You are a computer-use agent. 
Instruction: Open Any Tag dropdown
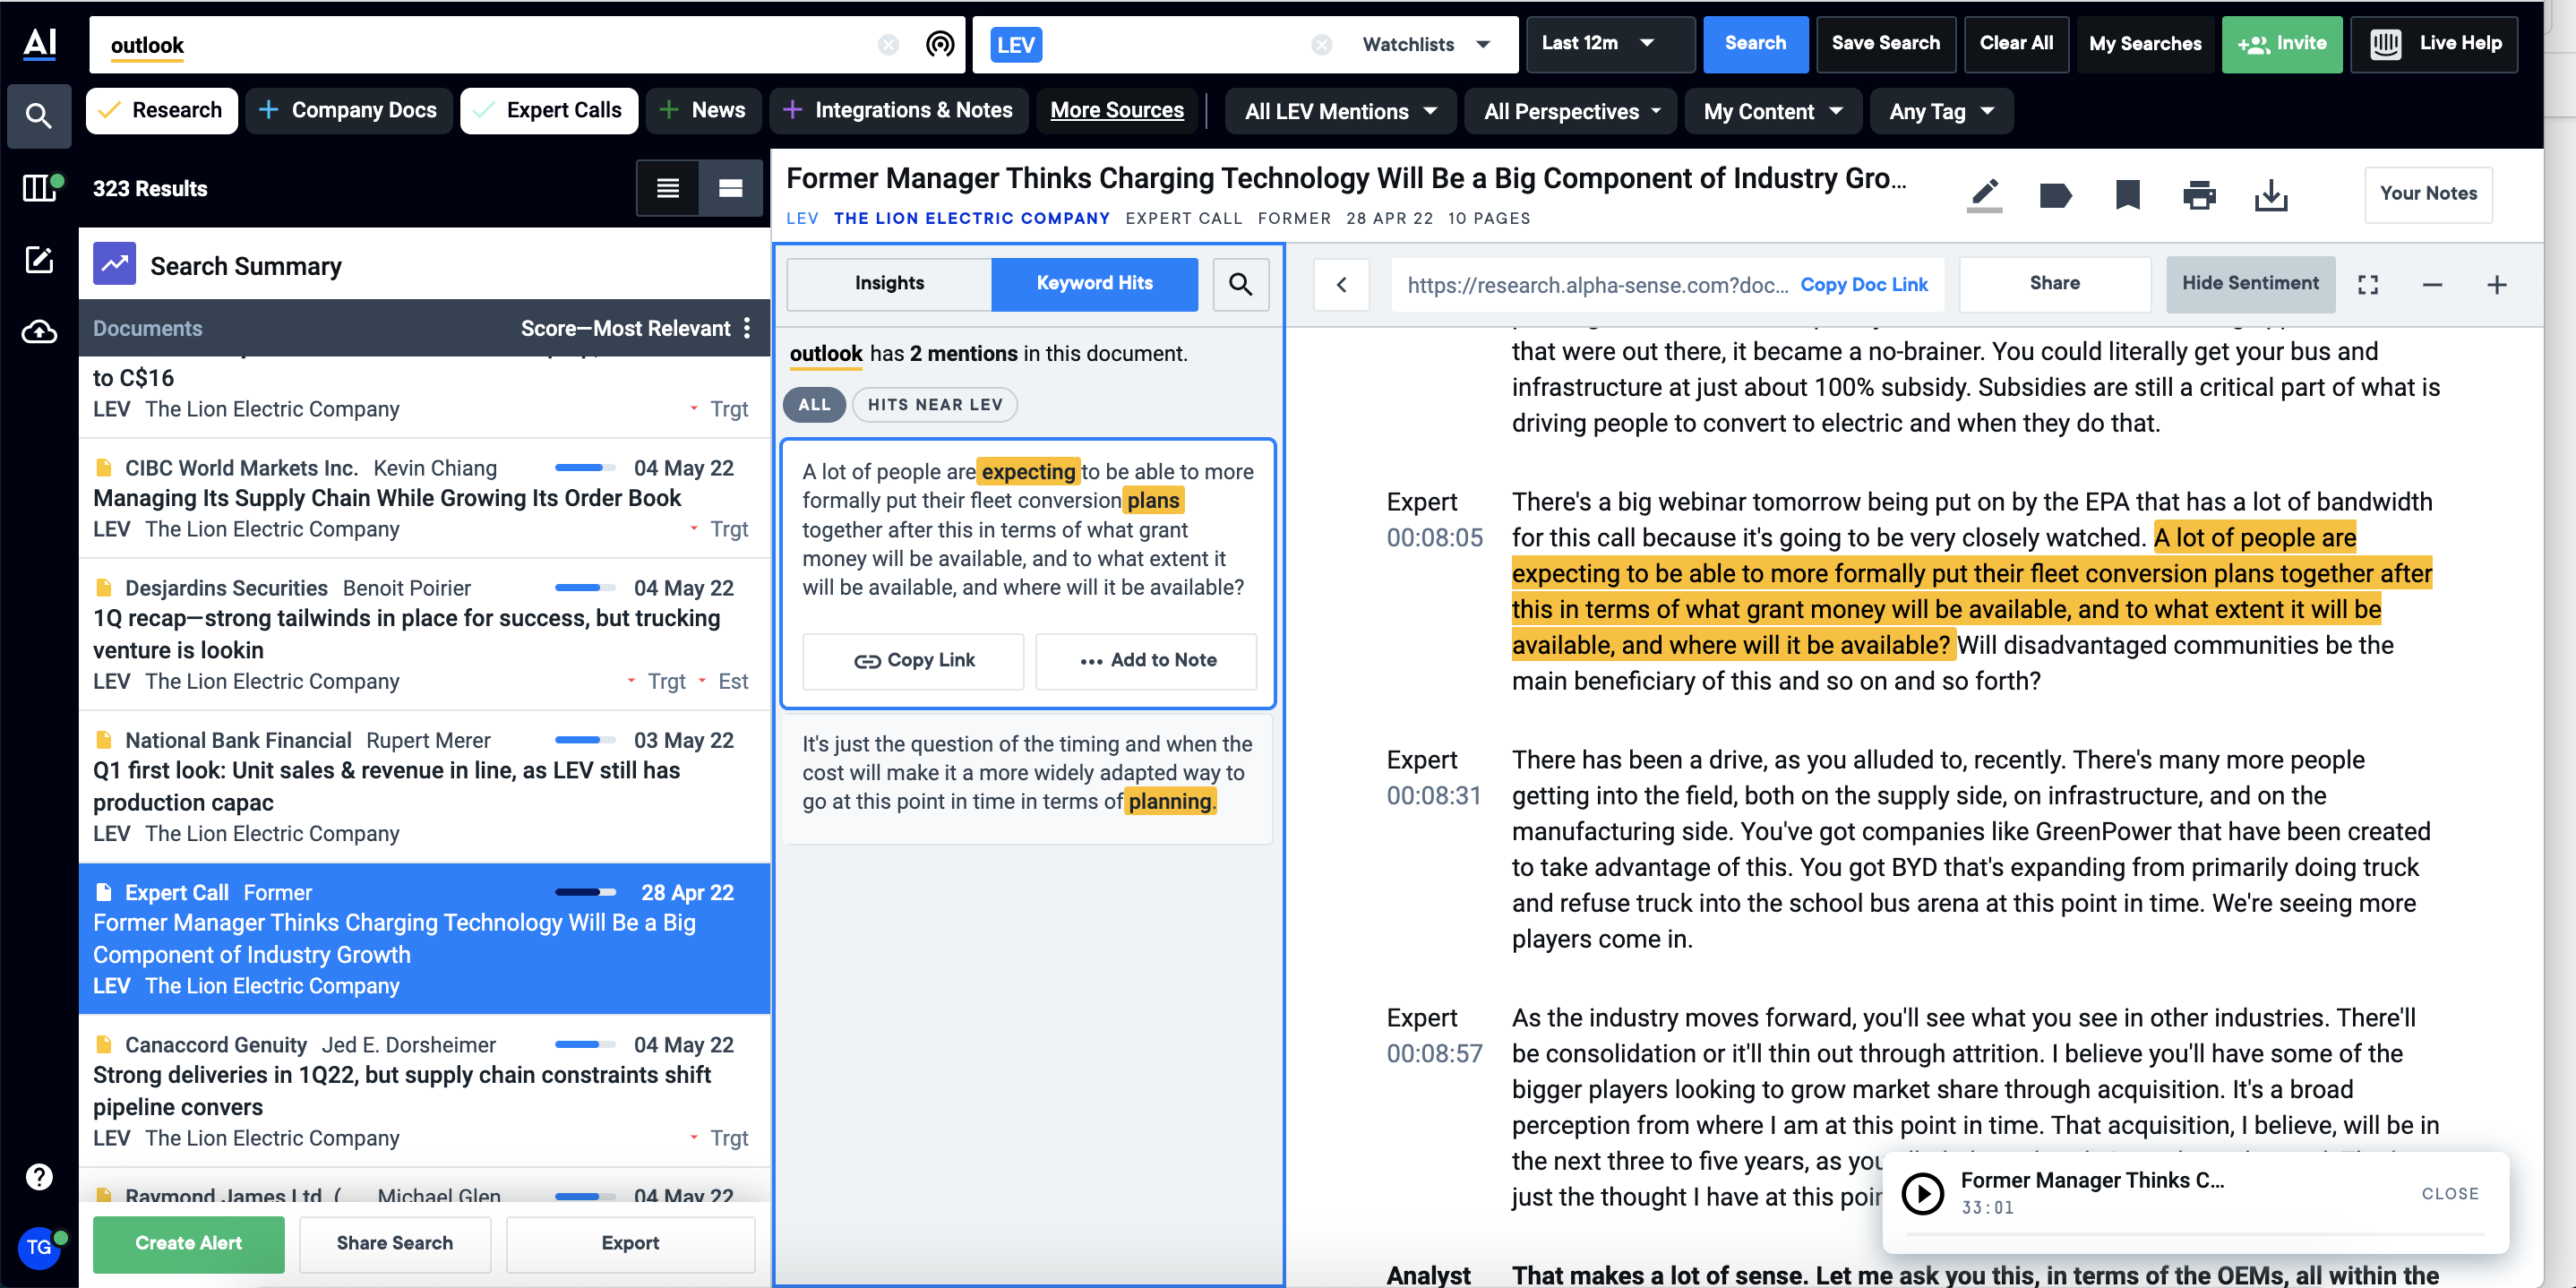coord(1941,112)
